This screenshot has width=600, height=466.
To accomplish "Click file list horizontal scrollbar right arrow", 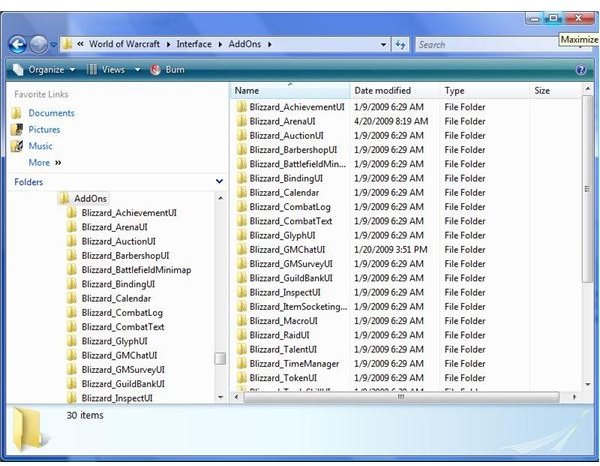I will click(x=574, y=397).
